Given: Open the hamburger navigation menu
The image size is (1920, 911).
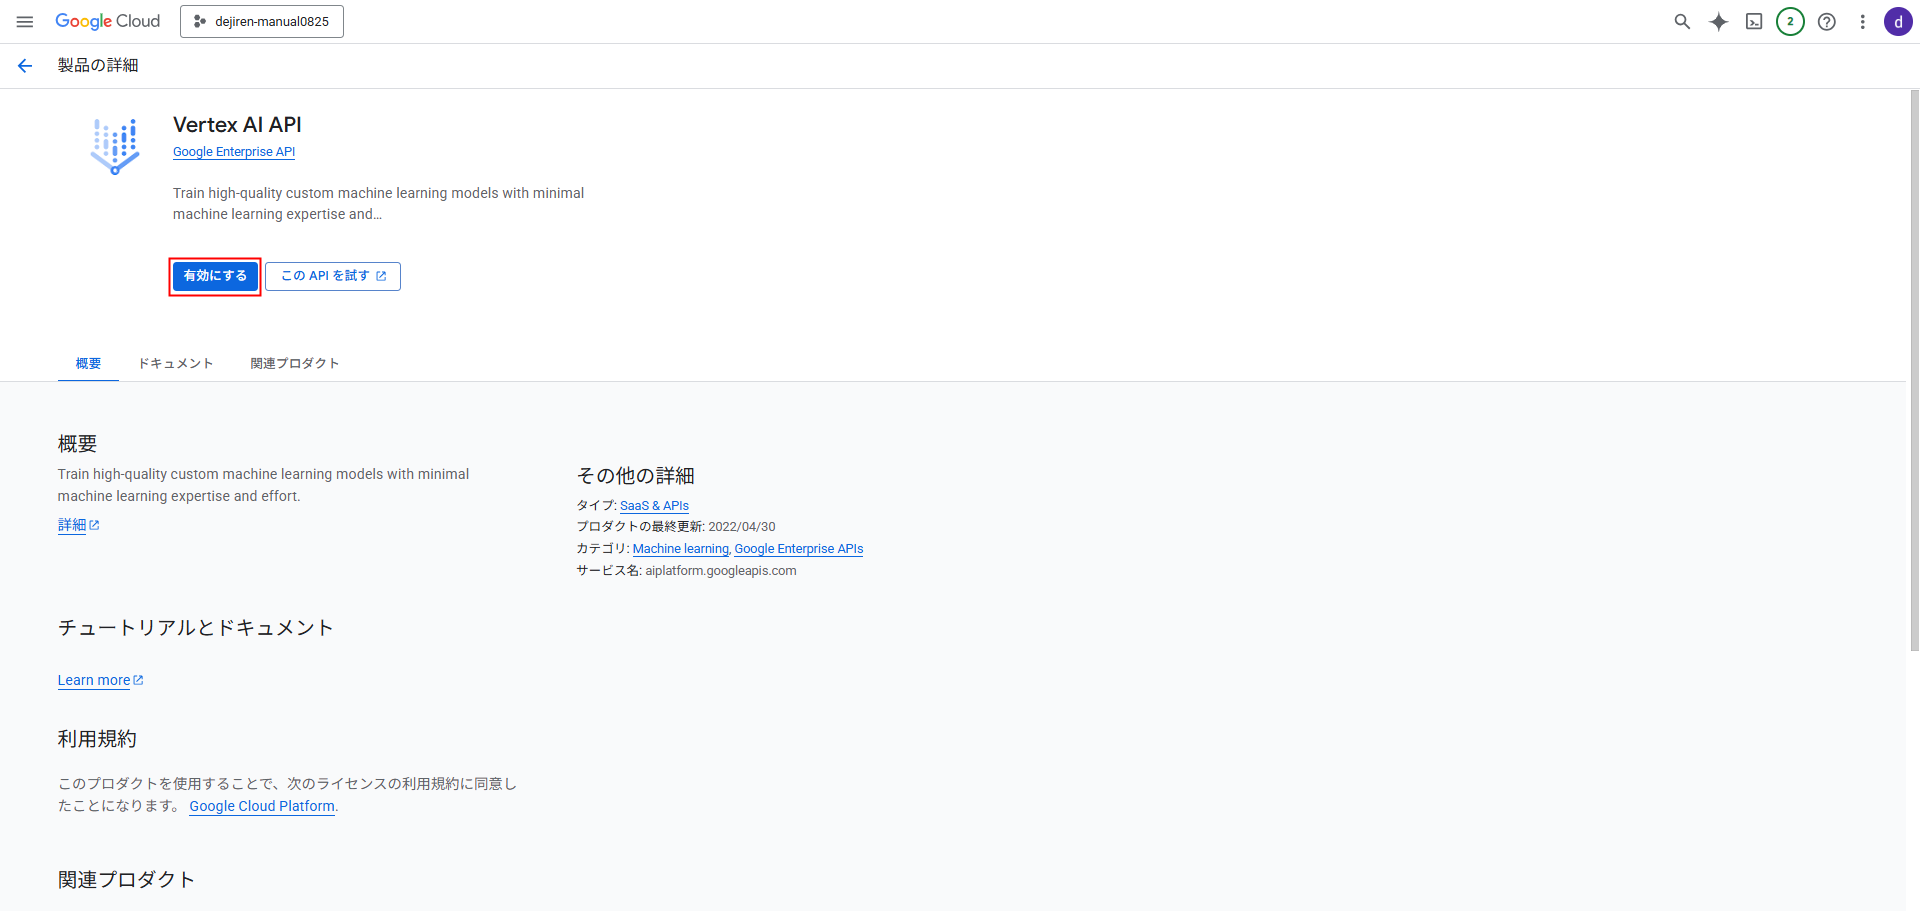Looking at the screenshot, I should (25, 21).
